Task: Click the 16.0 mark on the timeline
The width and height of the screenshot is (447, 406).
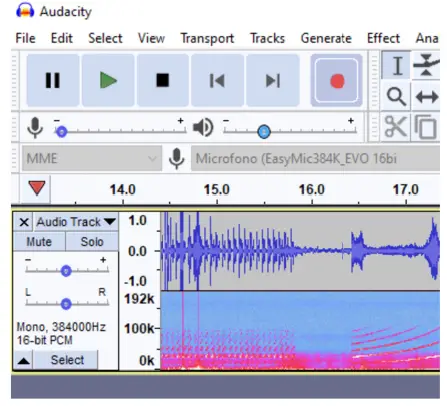Action: (x=311, y=190)
